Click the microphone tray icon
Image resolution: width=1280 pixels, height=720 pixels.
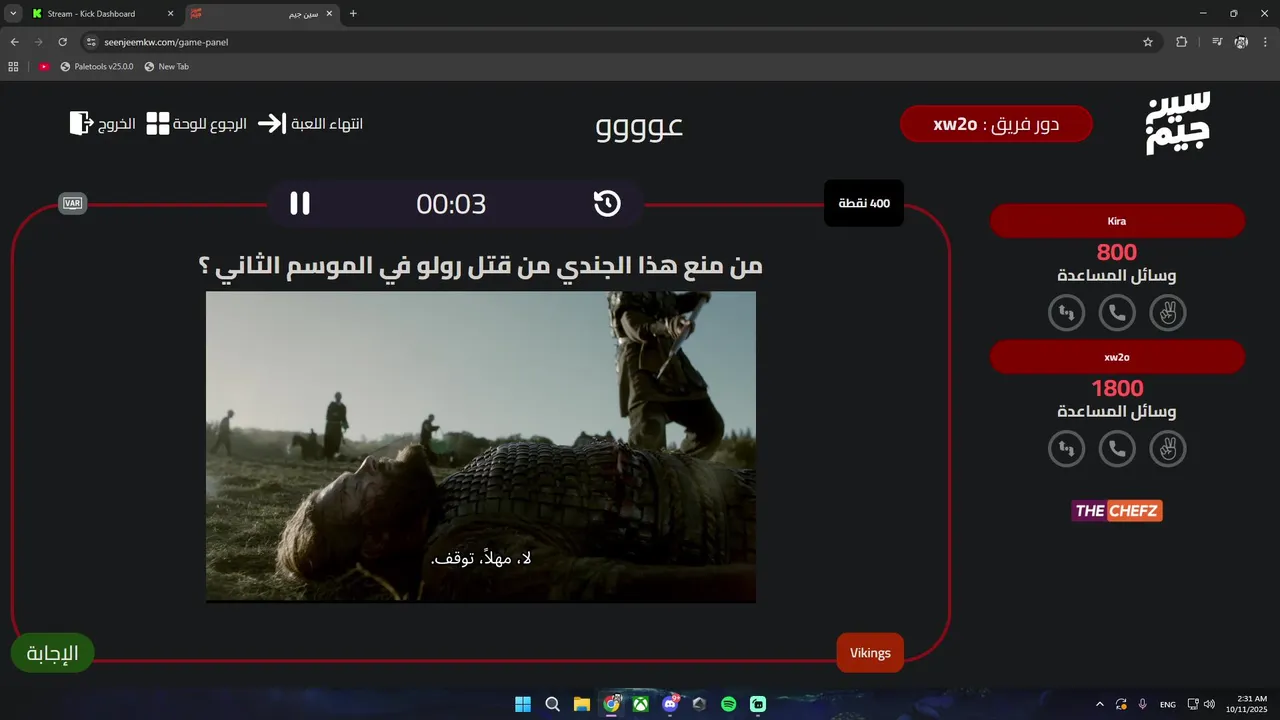1143,704
